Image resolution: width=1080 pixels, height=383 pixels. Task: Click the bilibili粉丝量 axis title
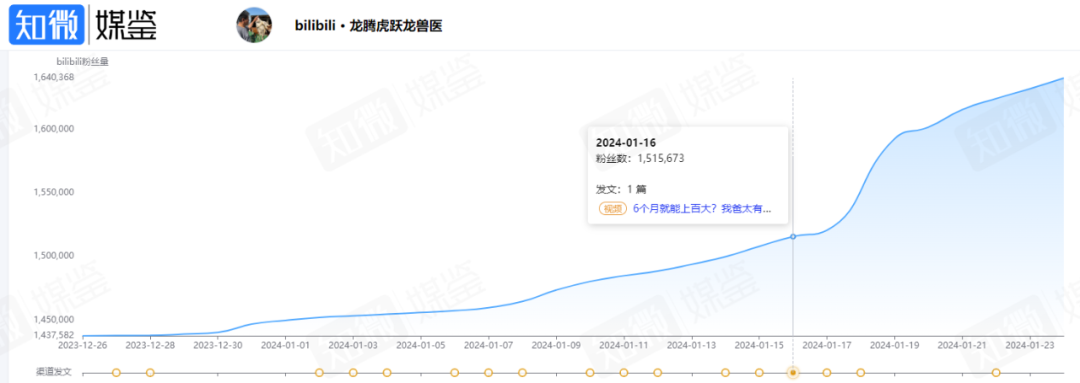82,61
